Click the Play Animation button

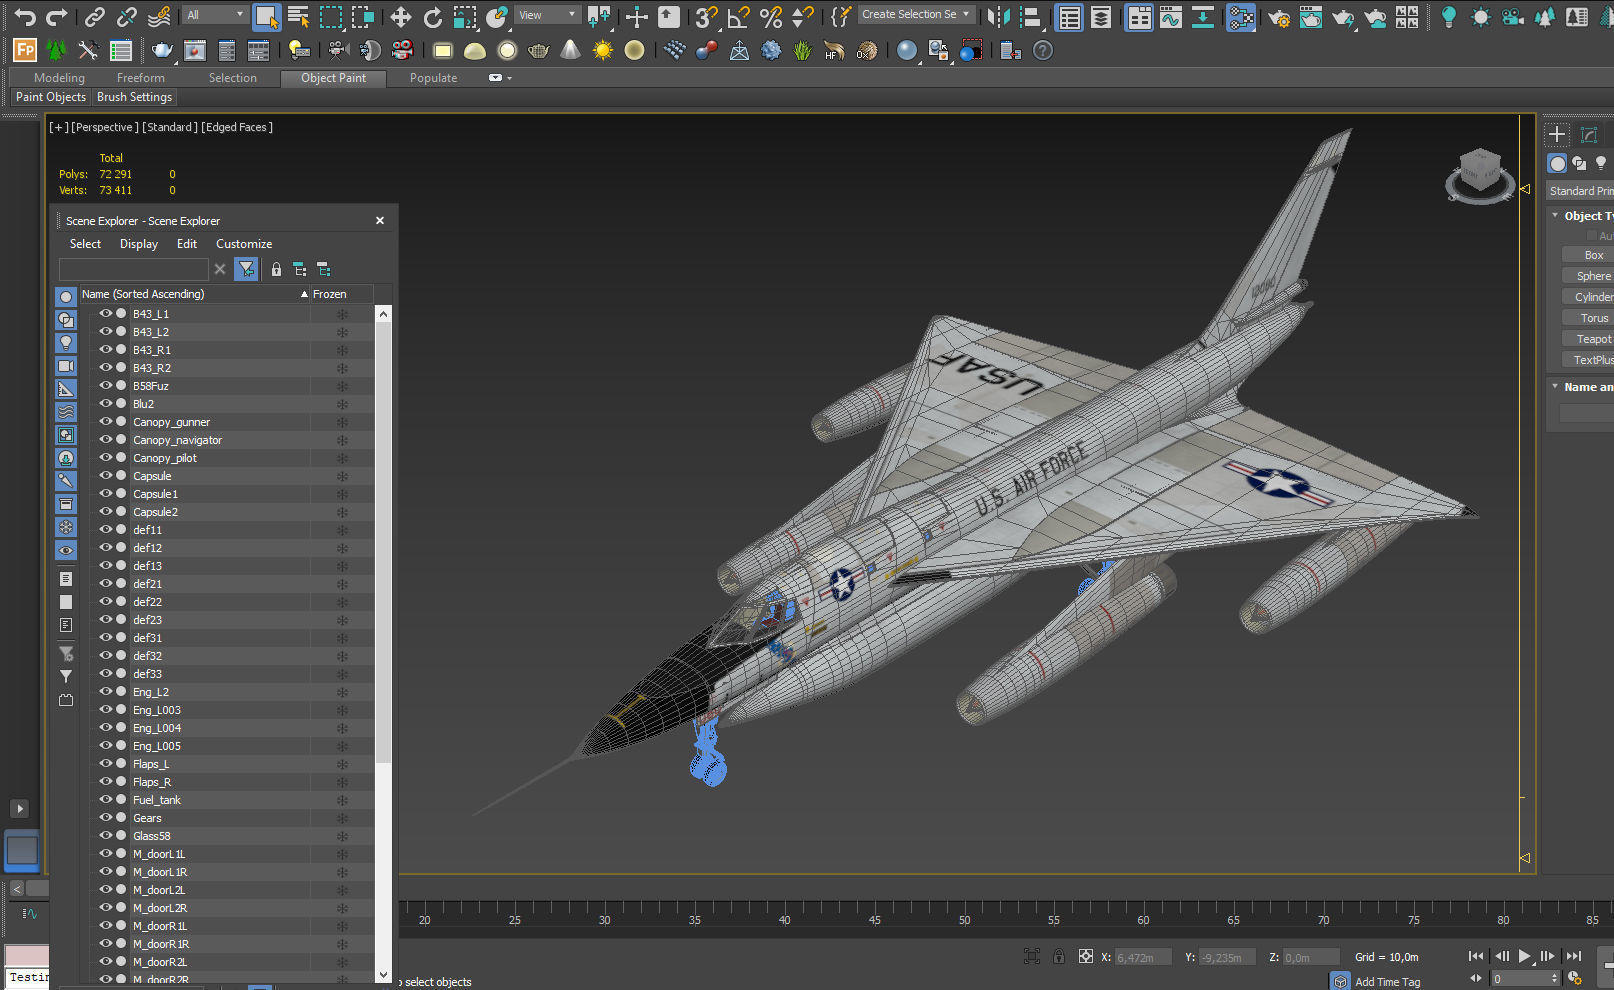click(x=1524, y=956)
